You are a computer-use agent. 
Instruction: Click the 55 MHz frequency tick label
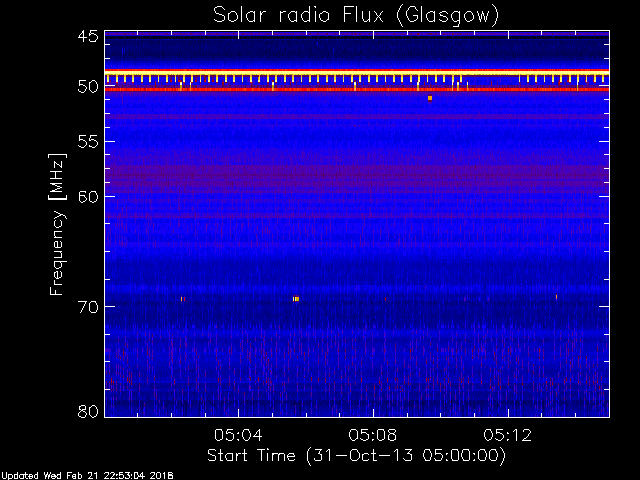(87, 143)
